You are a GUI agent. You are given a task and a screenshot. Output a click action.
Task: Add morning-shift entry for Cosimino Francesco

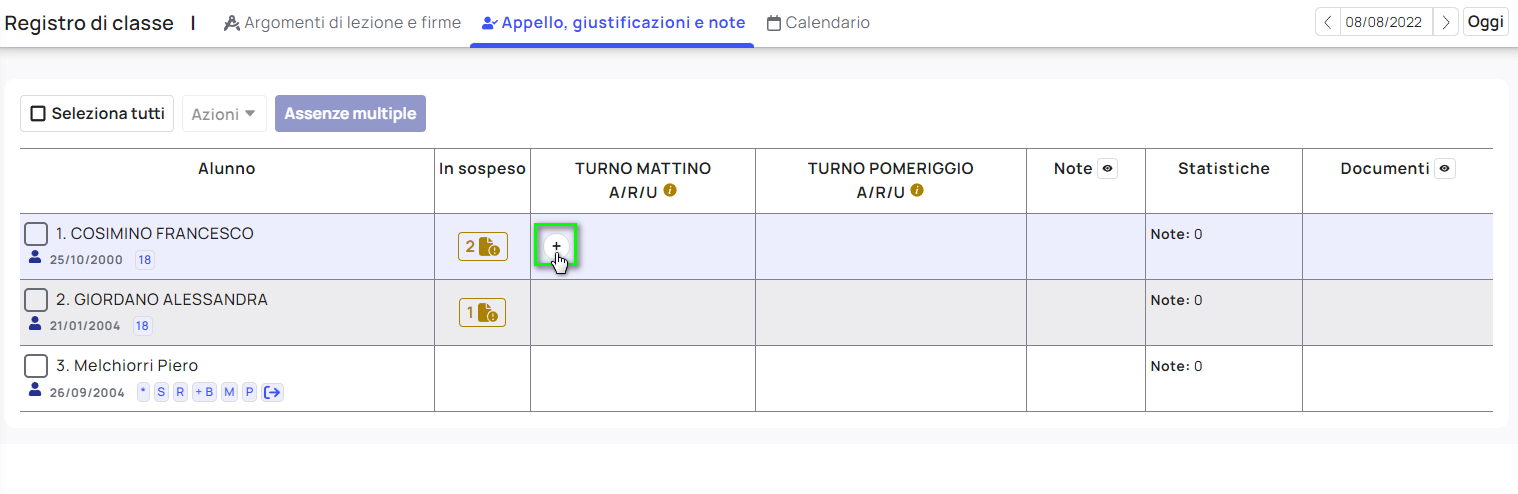pyautogui.click(x=557, y=246)
